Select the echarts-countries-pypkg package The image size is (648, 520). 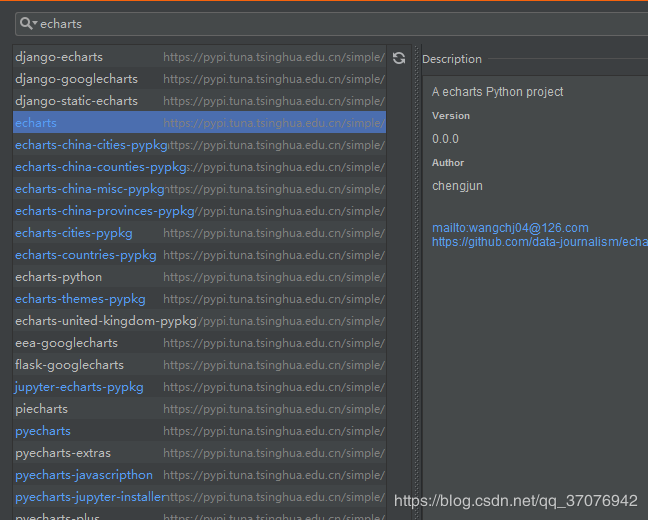200,255
